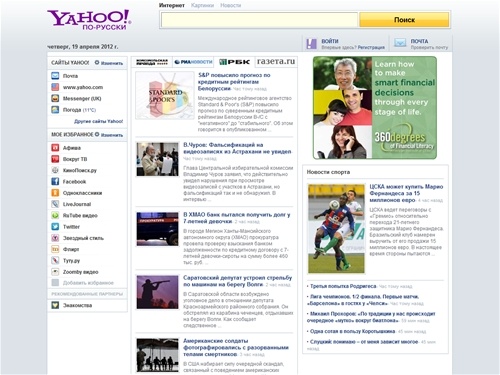Click the Регистрация link
This screenshot has width=500, height=375.
(371, 48)
